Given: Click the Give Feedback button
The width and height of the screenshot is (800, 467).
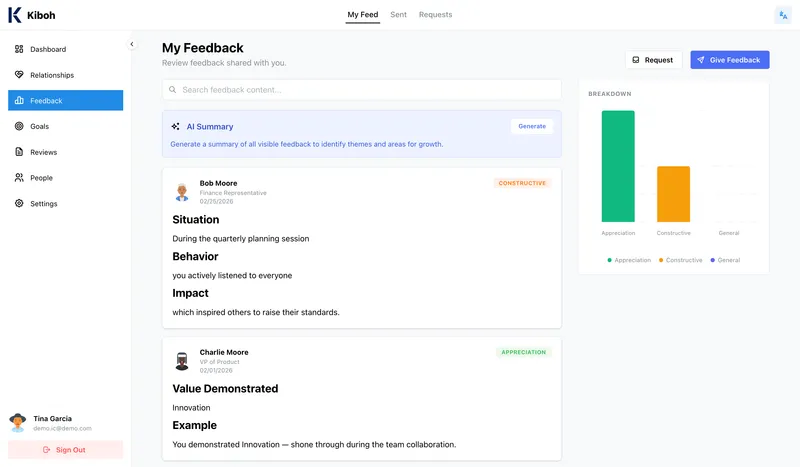Looking at the screenshot, I should click(x=730, y=60).
